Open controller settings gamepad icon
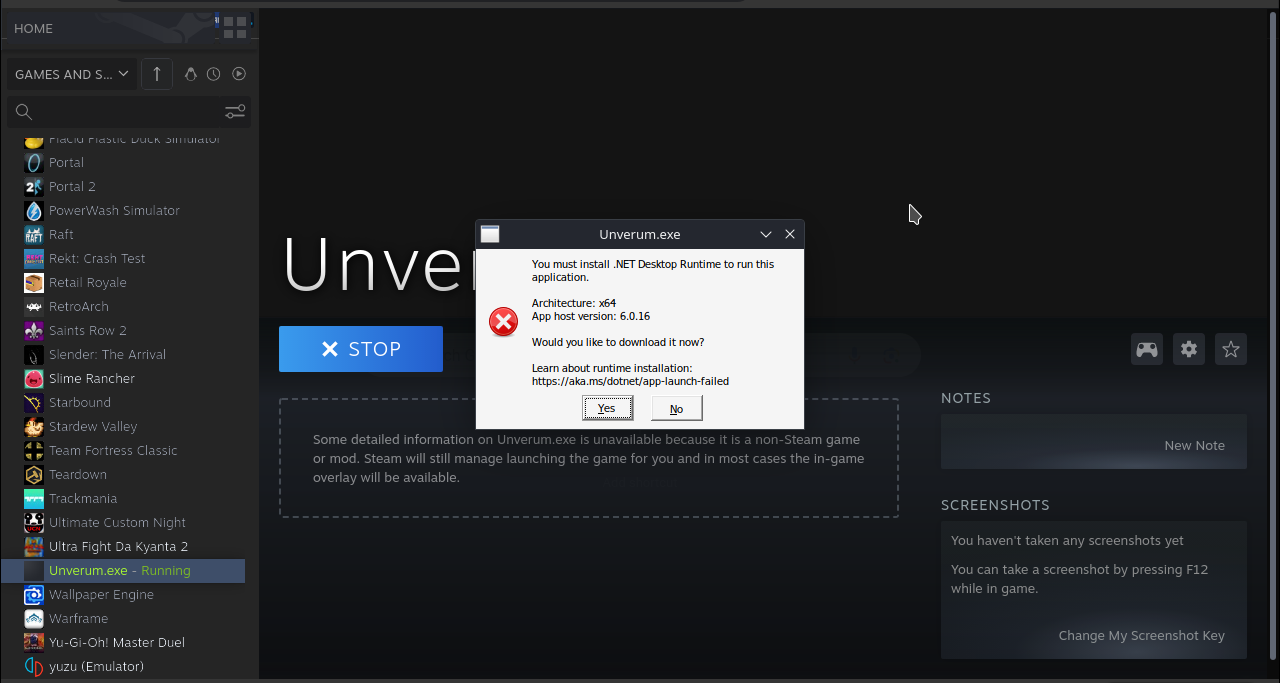This screenshot has width=1280, height=683. [x=1147, y=349]
